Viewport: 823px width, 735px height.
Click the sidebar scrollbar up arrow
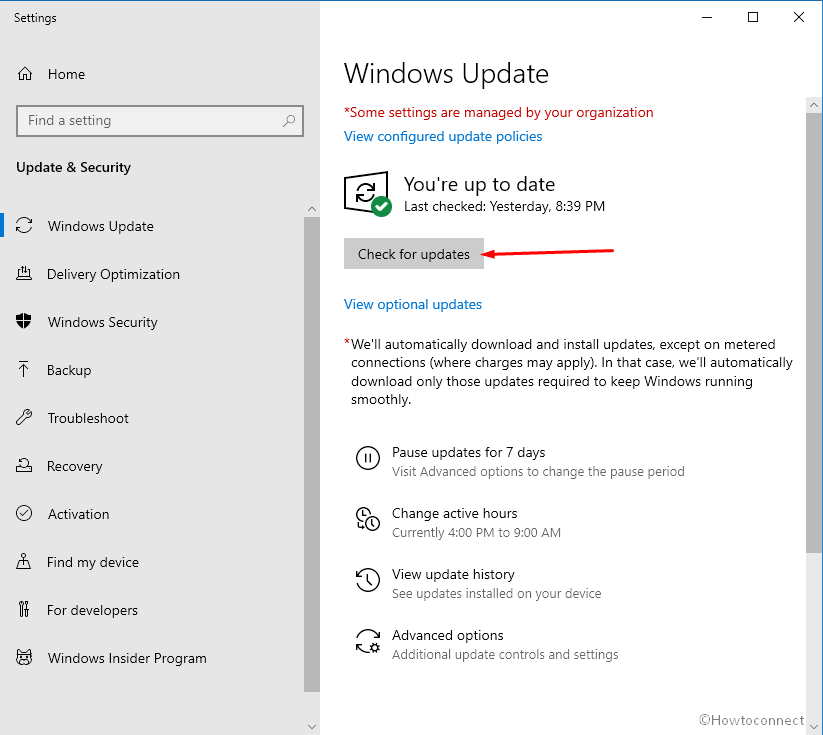pos(312,209)
